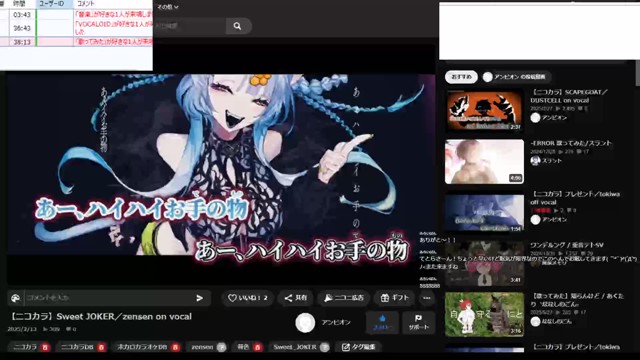Open the ボカロカラオケDB tag
Screen dimensions: 640x360
coord(142,347)
